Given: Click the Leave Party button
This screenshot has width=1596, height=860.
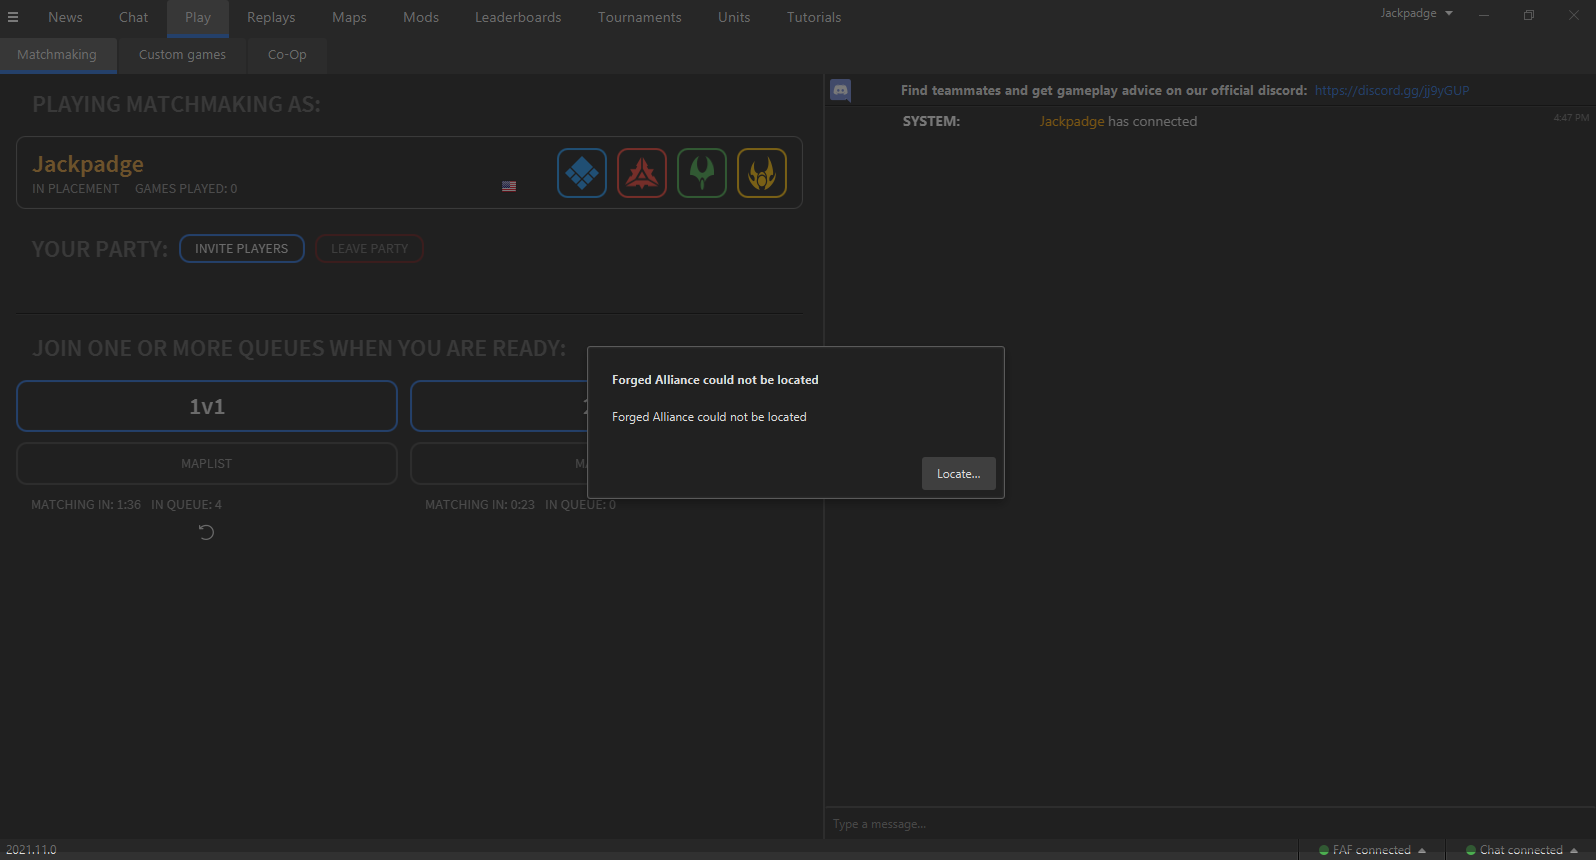Looking at the screenshot, I should 369,248.
